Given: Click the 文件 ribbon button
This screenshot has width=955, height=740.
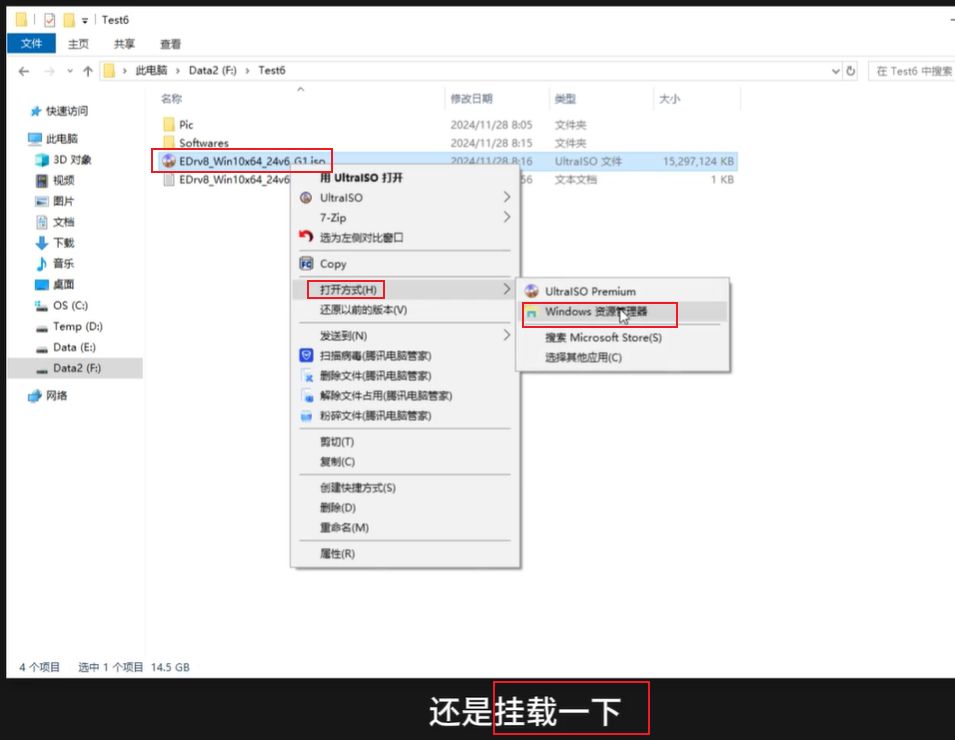Looking at the screenshot, I should pyautogui.click(x=31, y=44).
